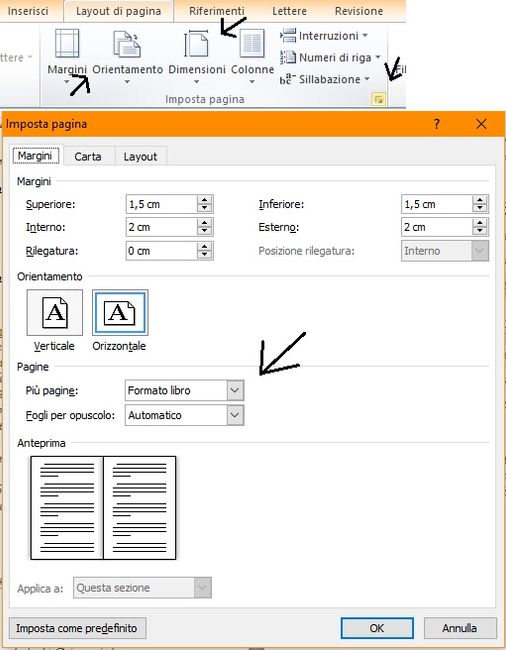Decrease the Superiore margin with spinner
506x650 pixels.
pos(205,208)
